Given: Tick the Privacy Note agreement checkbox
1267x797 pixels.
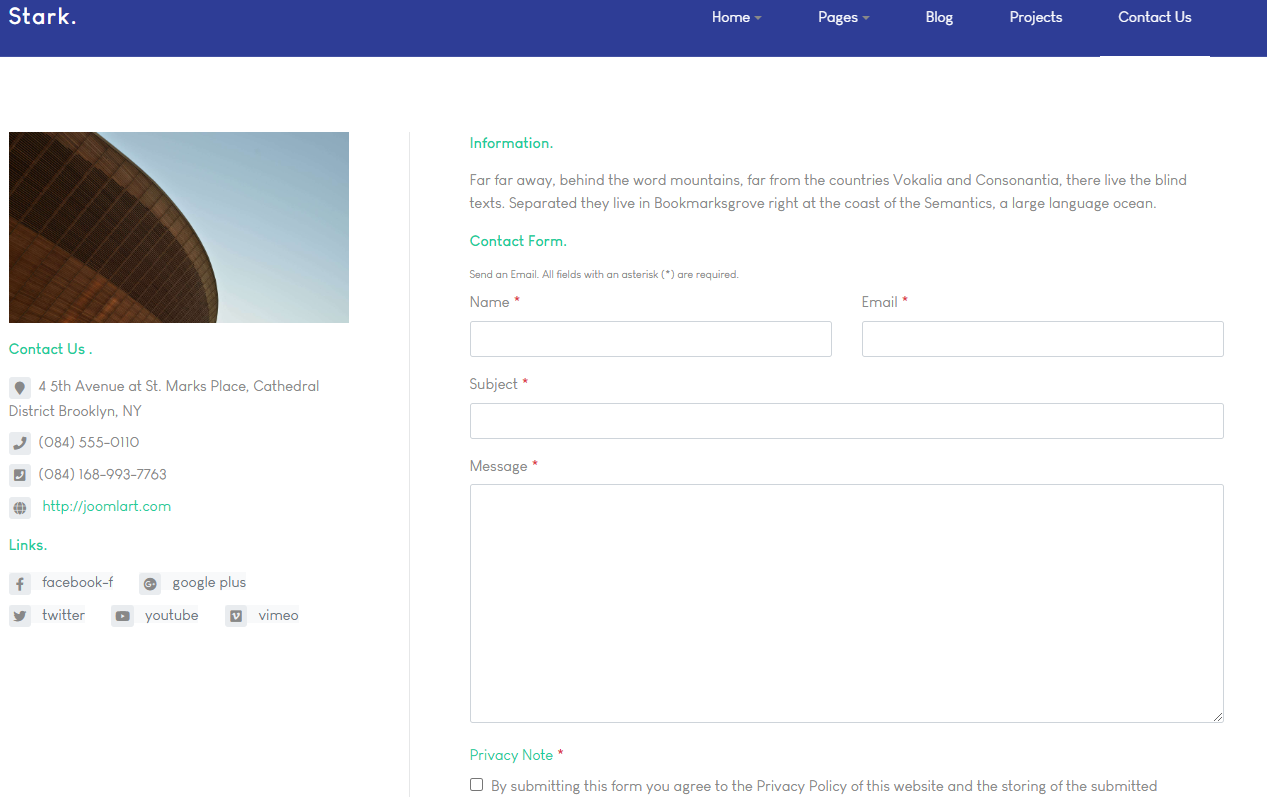Looking at the screenshot, I should pyautogui.click(x=476, y=785).
